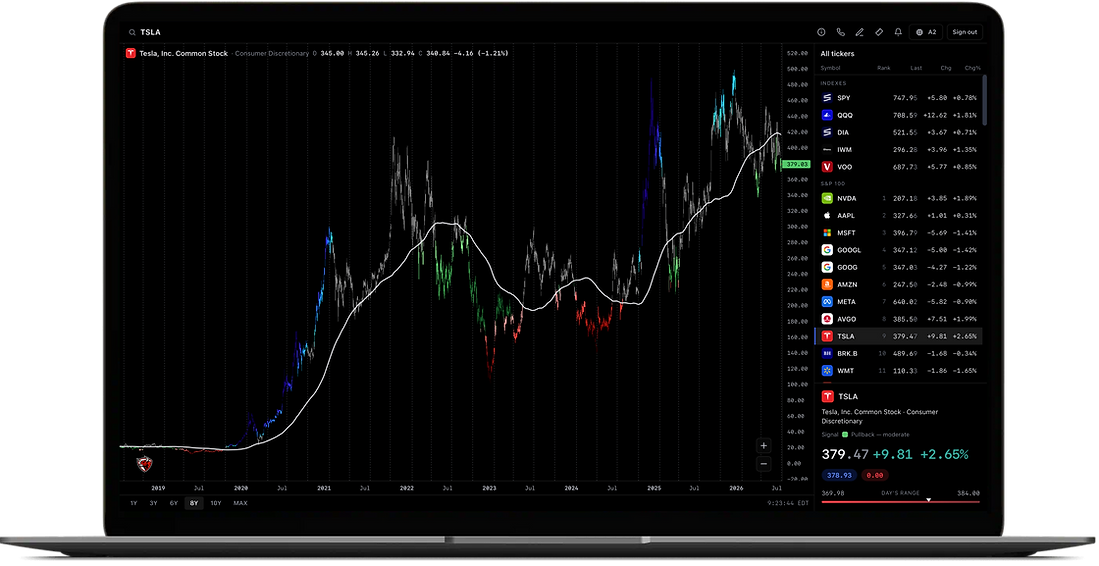Select the 1Y time range
This screenshot has width=1099, height=566.
tap(134, 503)
